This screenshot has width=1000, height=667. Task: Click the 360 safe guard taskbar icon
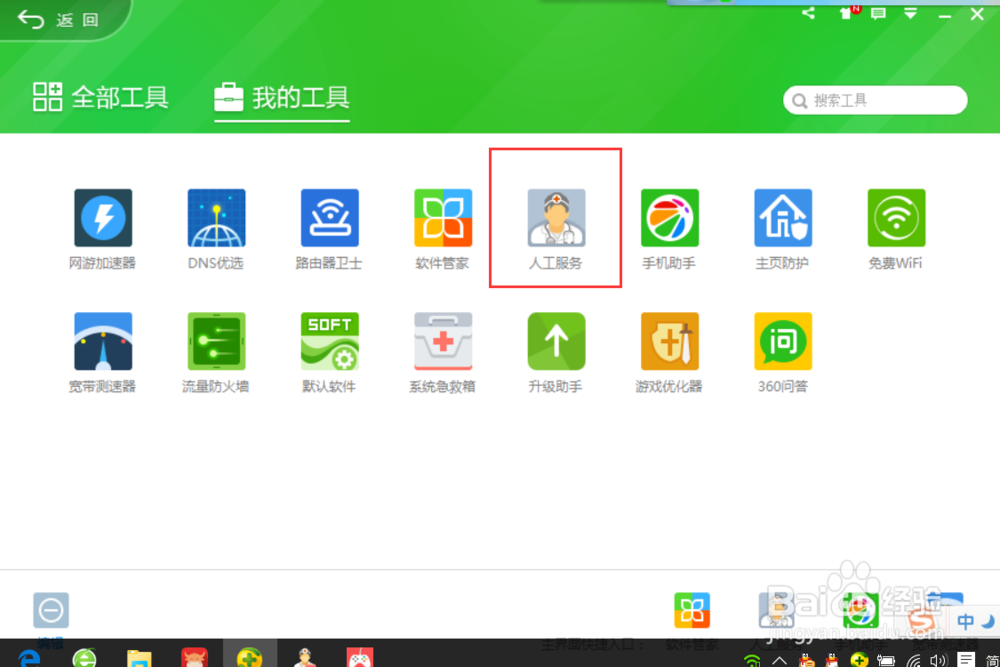[249, 657]
